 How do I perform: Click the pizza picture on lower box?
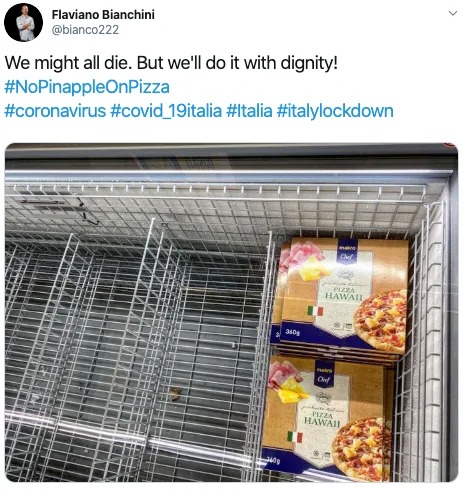click(362, 449)
